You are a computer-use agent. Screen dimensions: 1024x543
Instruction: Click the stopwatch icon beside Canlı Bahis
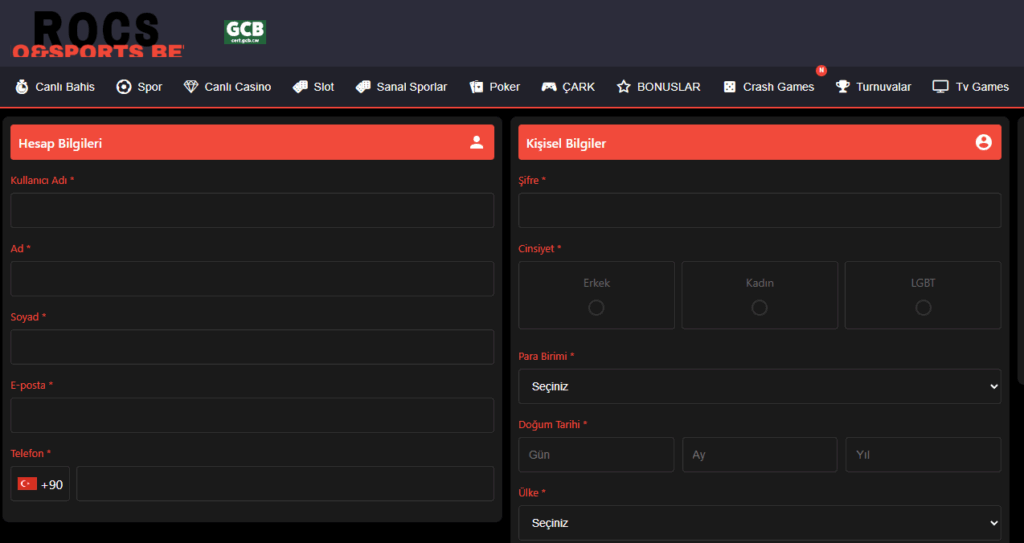(x=22, y=86)
